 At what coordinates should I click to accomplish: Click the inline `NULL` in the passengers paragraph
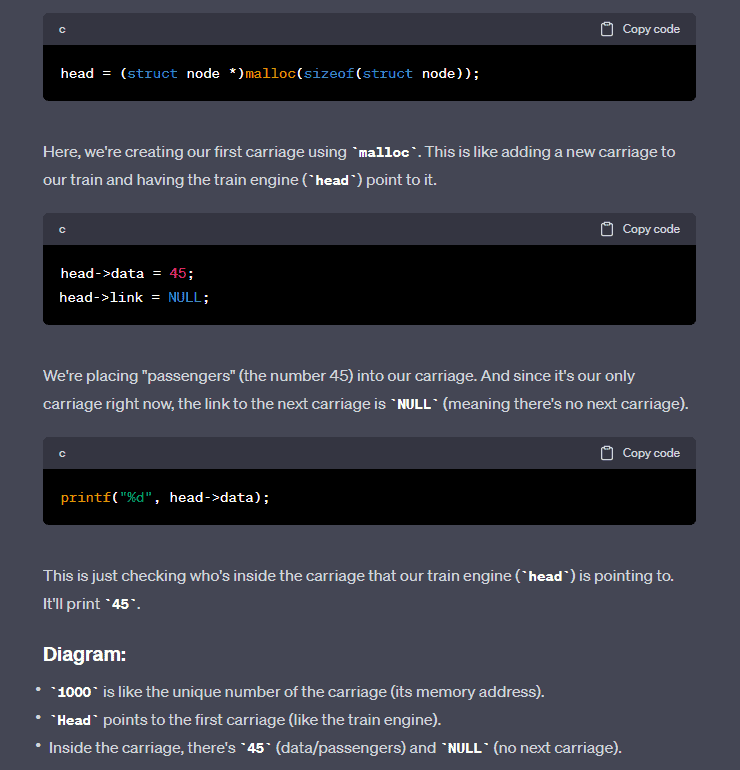click(413, 404)
